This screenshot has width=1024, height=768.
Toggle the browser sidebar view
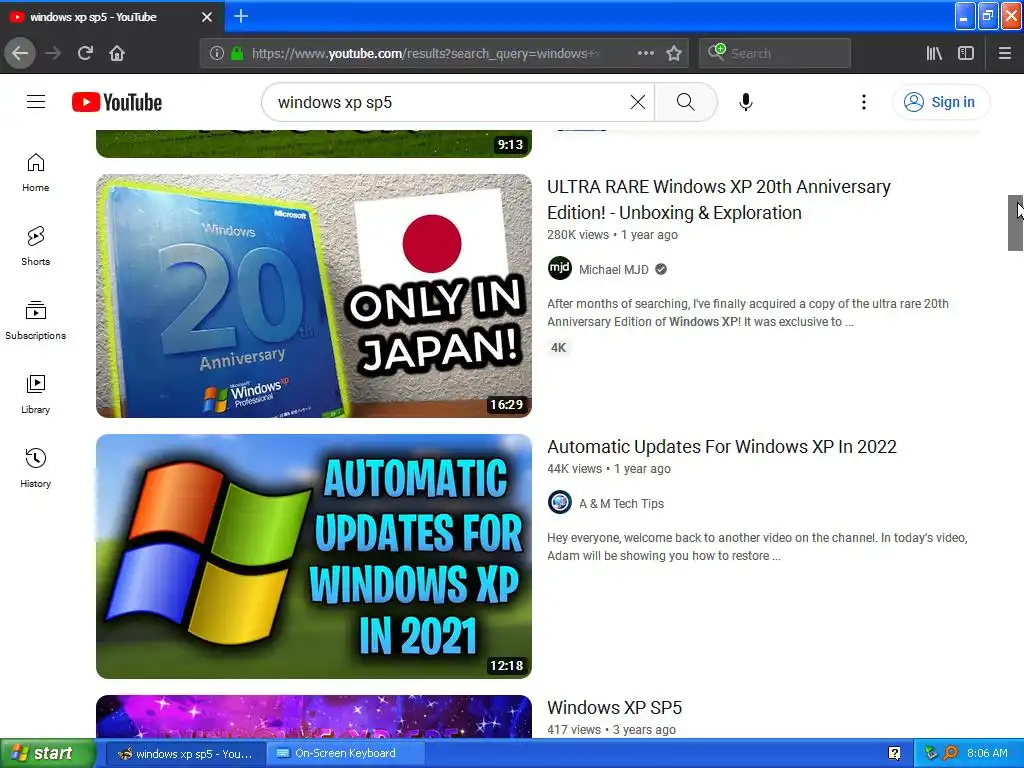point(966,53)
